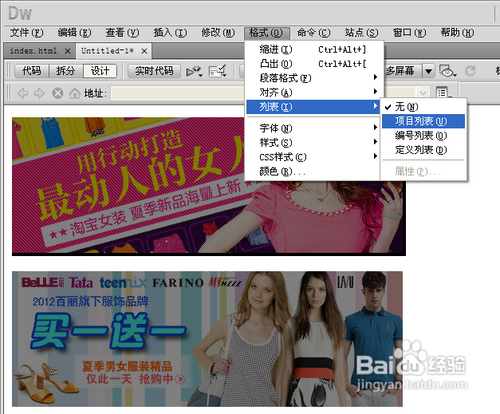Image resolution: width=500 pixels, height=414 pixels.
Task: Close the Untitled-1 tab
Action: 144,51
